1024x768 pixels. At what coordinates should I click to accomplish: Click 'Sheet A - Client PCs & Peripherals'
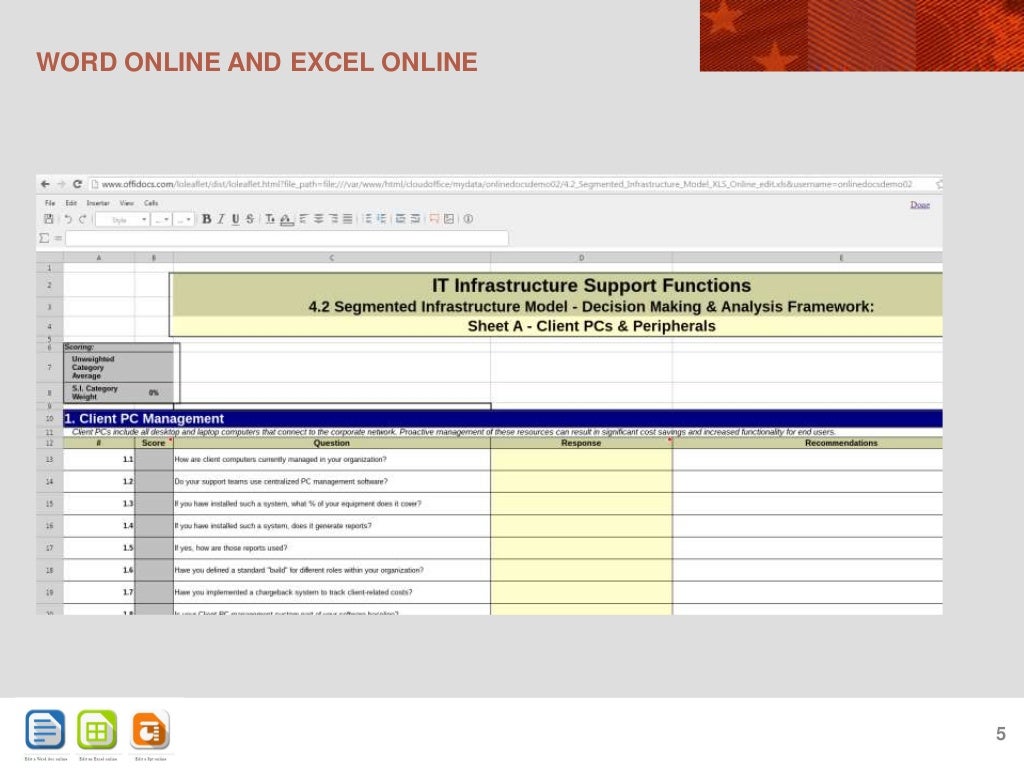coord(591,326)
